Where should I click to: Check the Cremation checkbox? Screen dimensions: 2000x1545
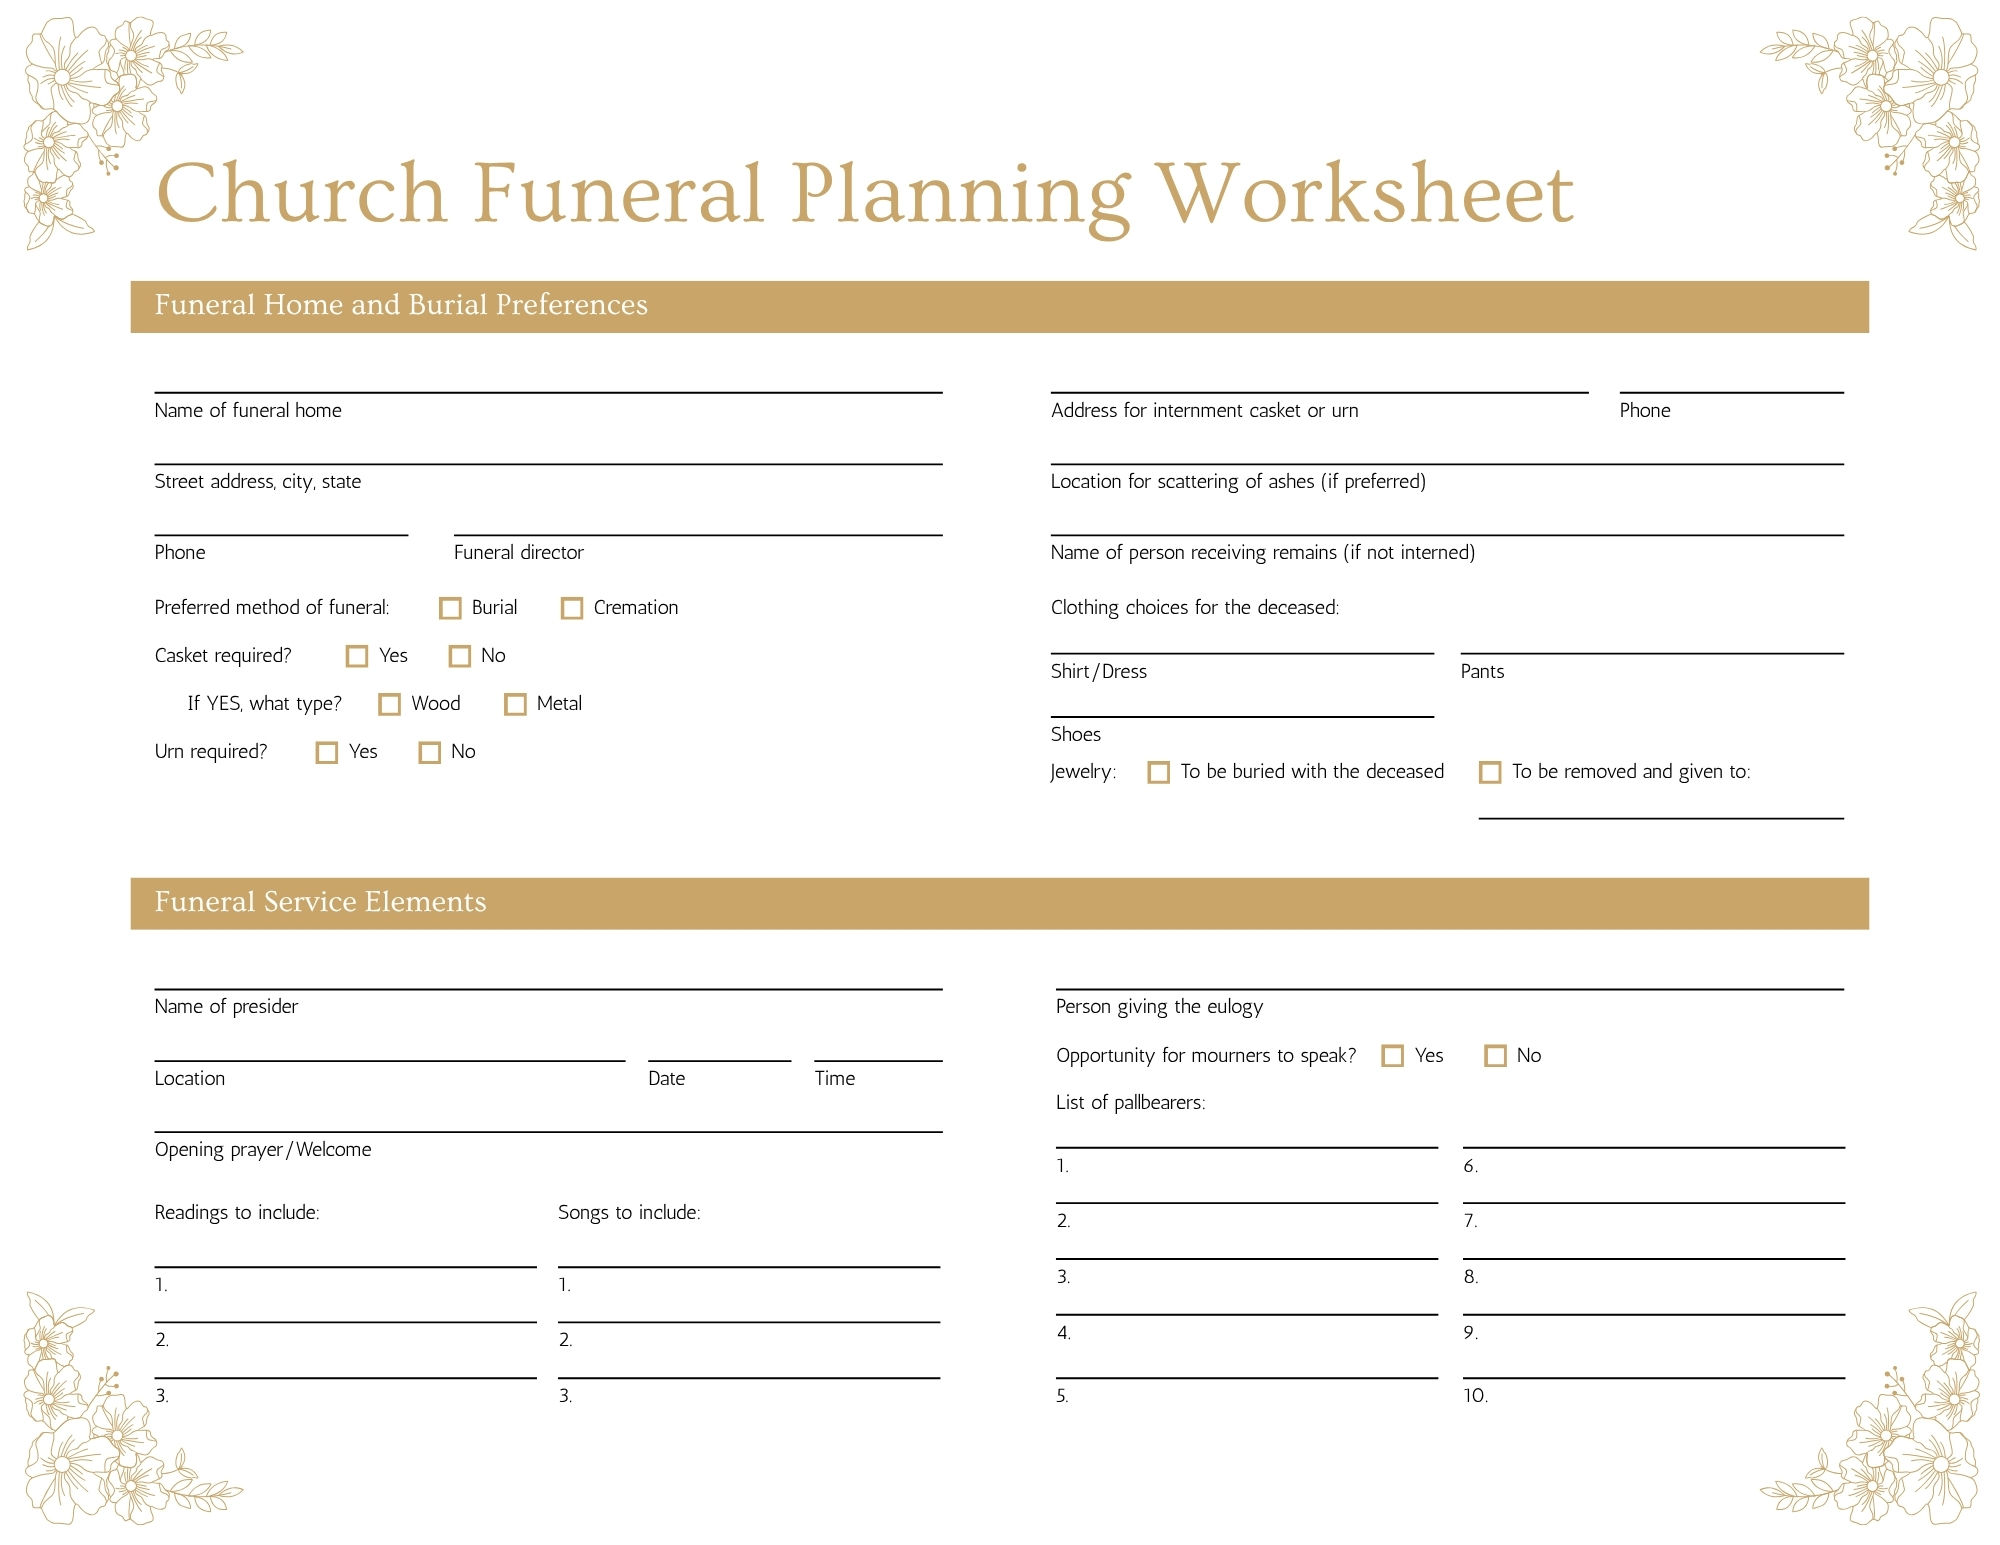572,608
